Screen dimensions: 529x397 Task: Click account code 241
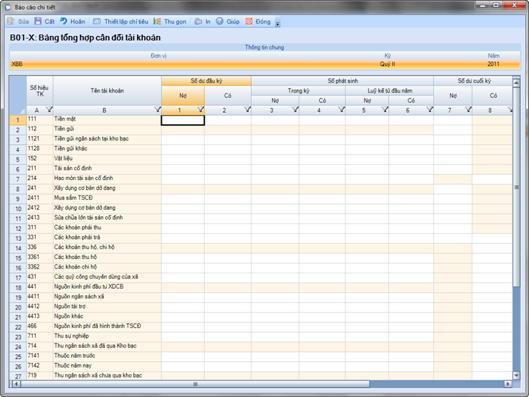[32, 188]
